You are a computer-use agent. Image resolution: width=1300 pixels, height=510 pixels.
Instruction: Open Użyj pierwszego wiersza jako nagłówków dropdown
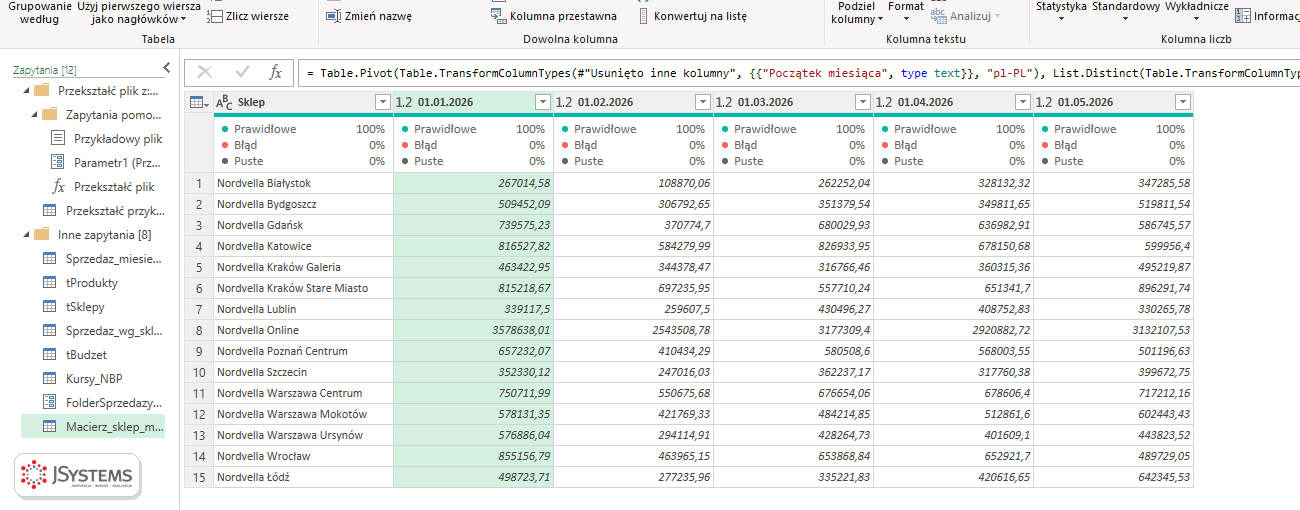[x=138, y=12]
